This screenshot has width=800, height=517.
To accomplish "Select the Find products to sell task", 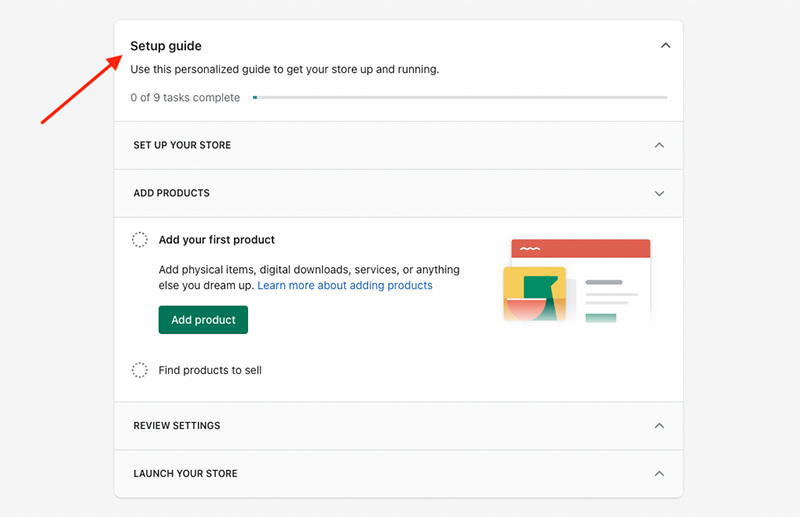I will click(x=210, y=370).
